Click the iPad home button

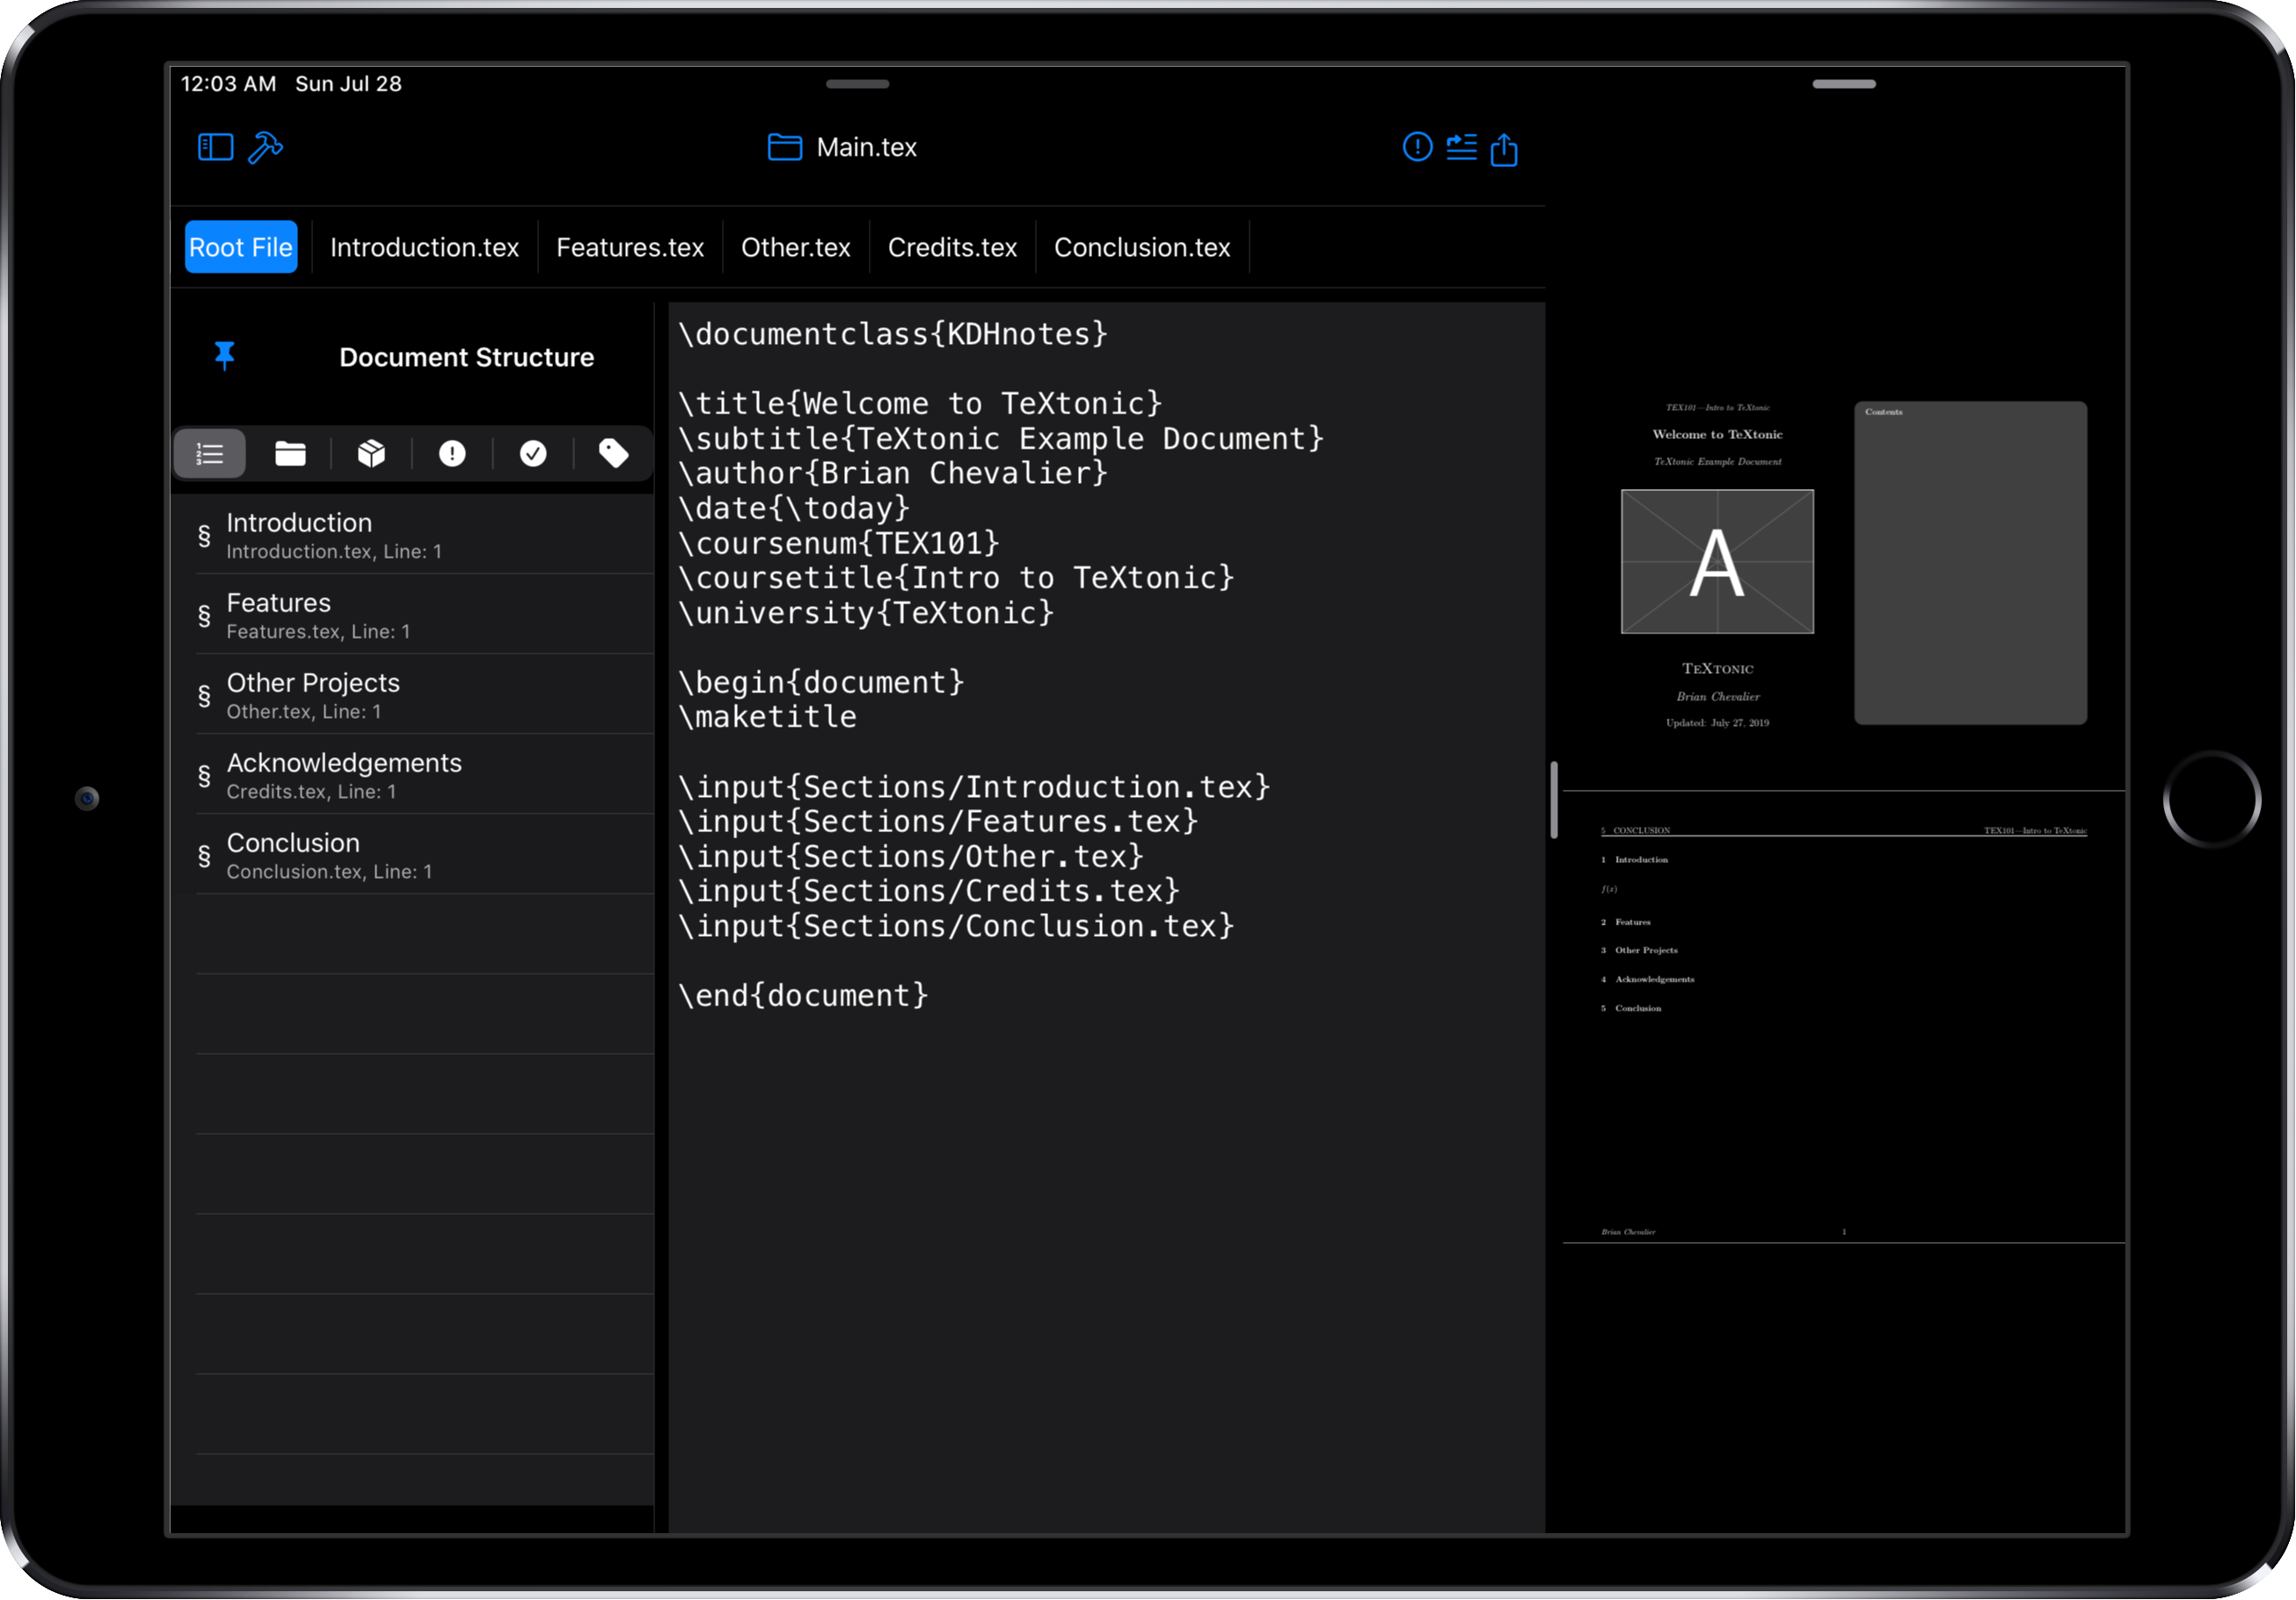click(x=2211, y=800)
